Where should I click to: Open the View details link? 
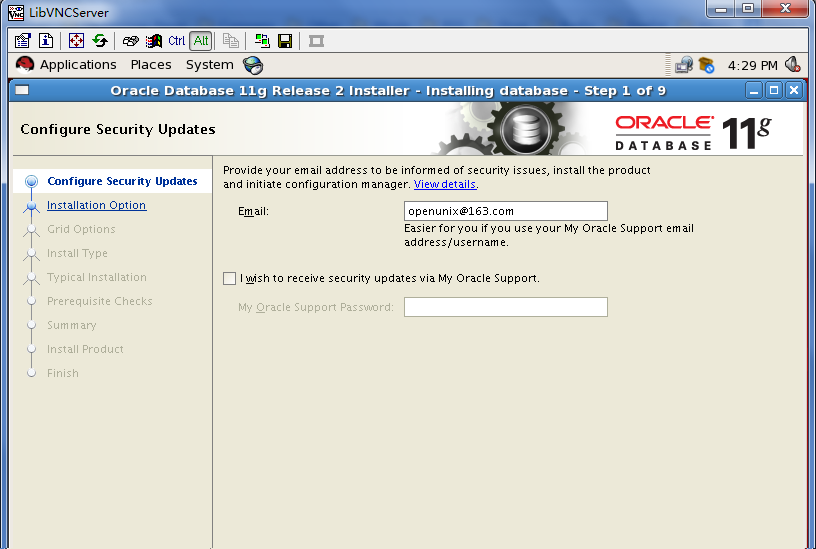[445, 184]
